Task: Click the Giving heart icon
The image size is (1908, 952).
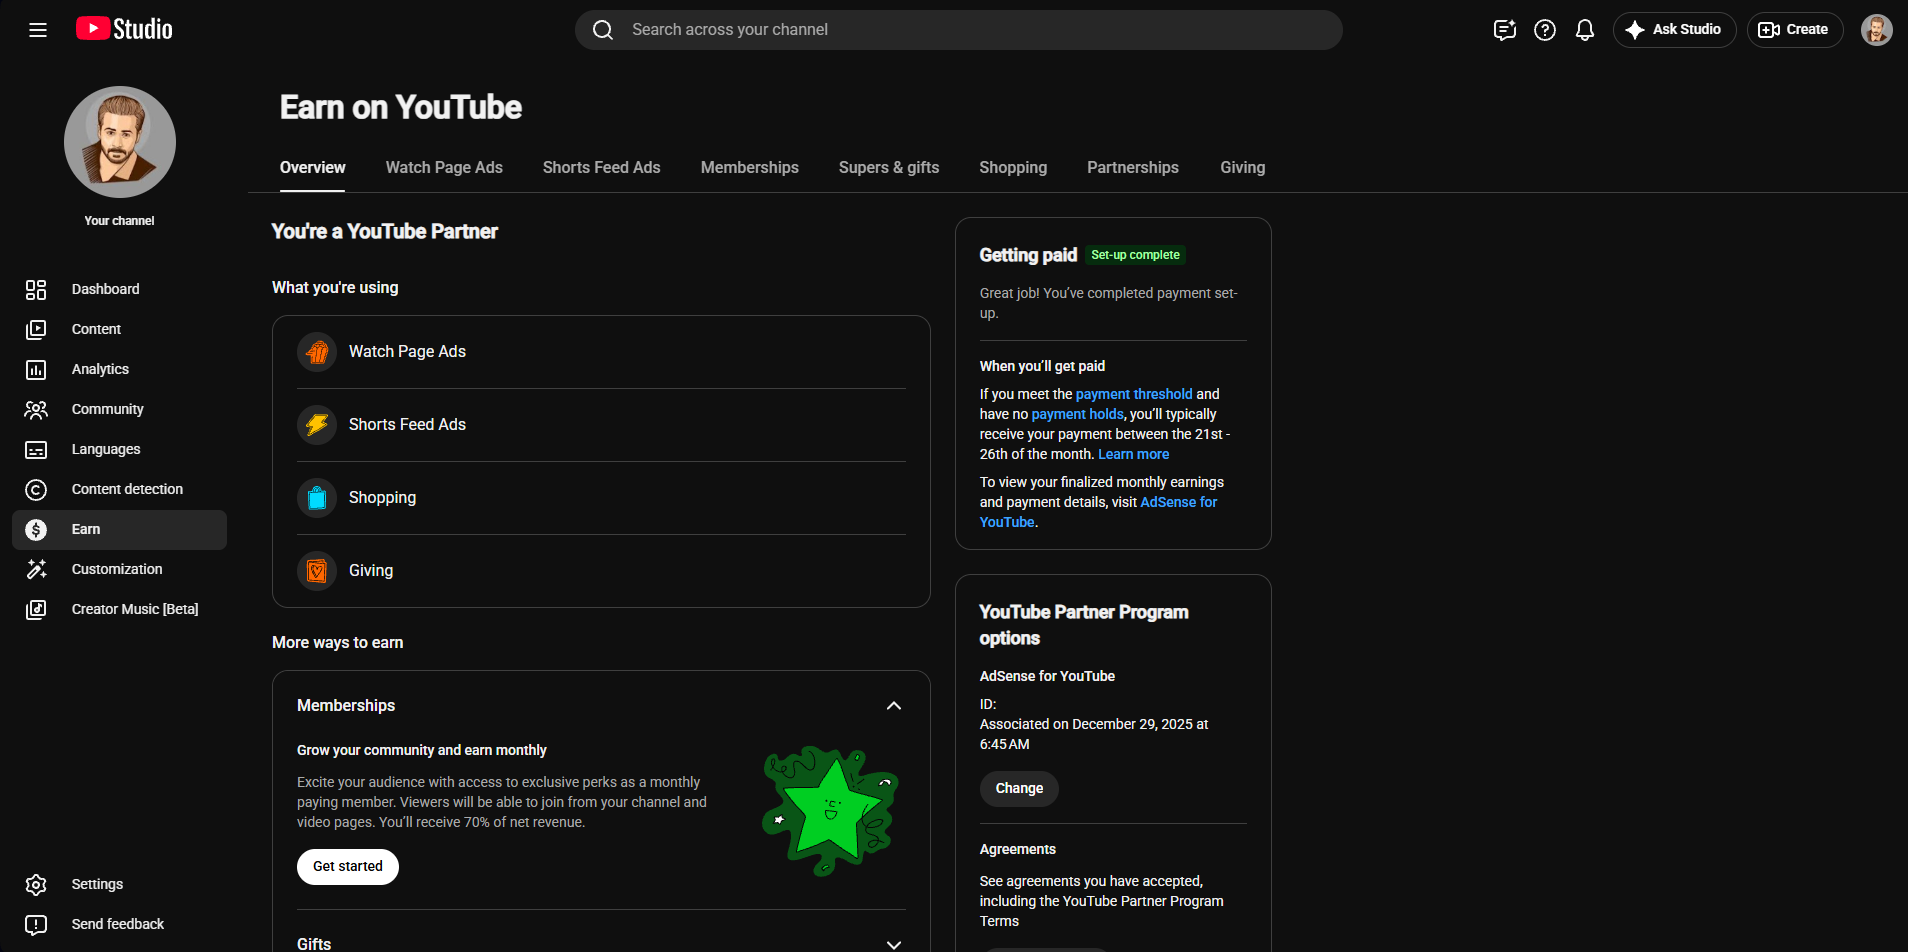Action: tap(317, 571)
